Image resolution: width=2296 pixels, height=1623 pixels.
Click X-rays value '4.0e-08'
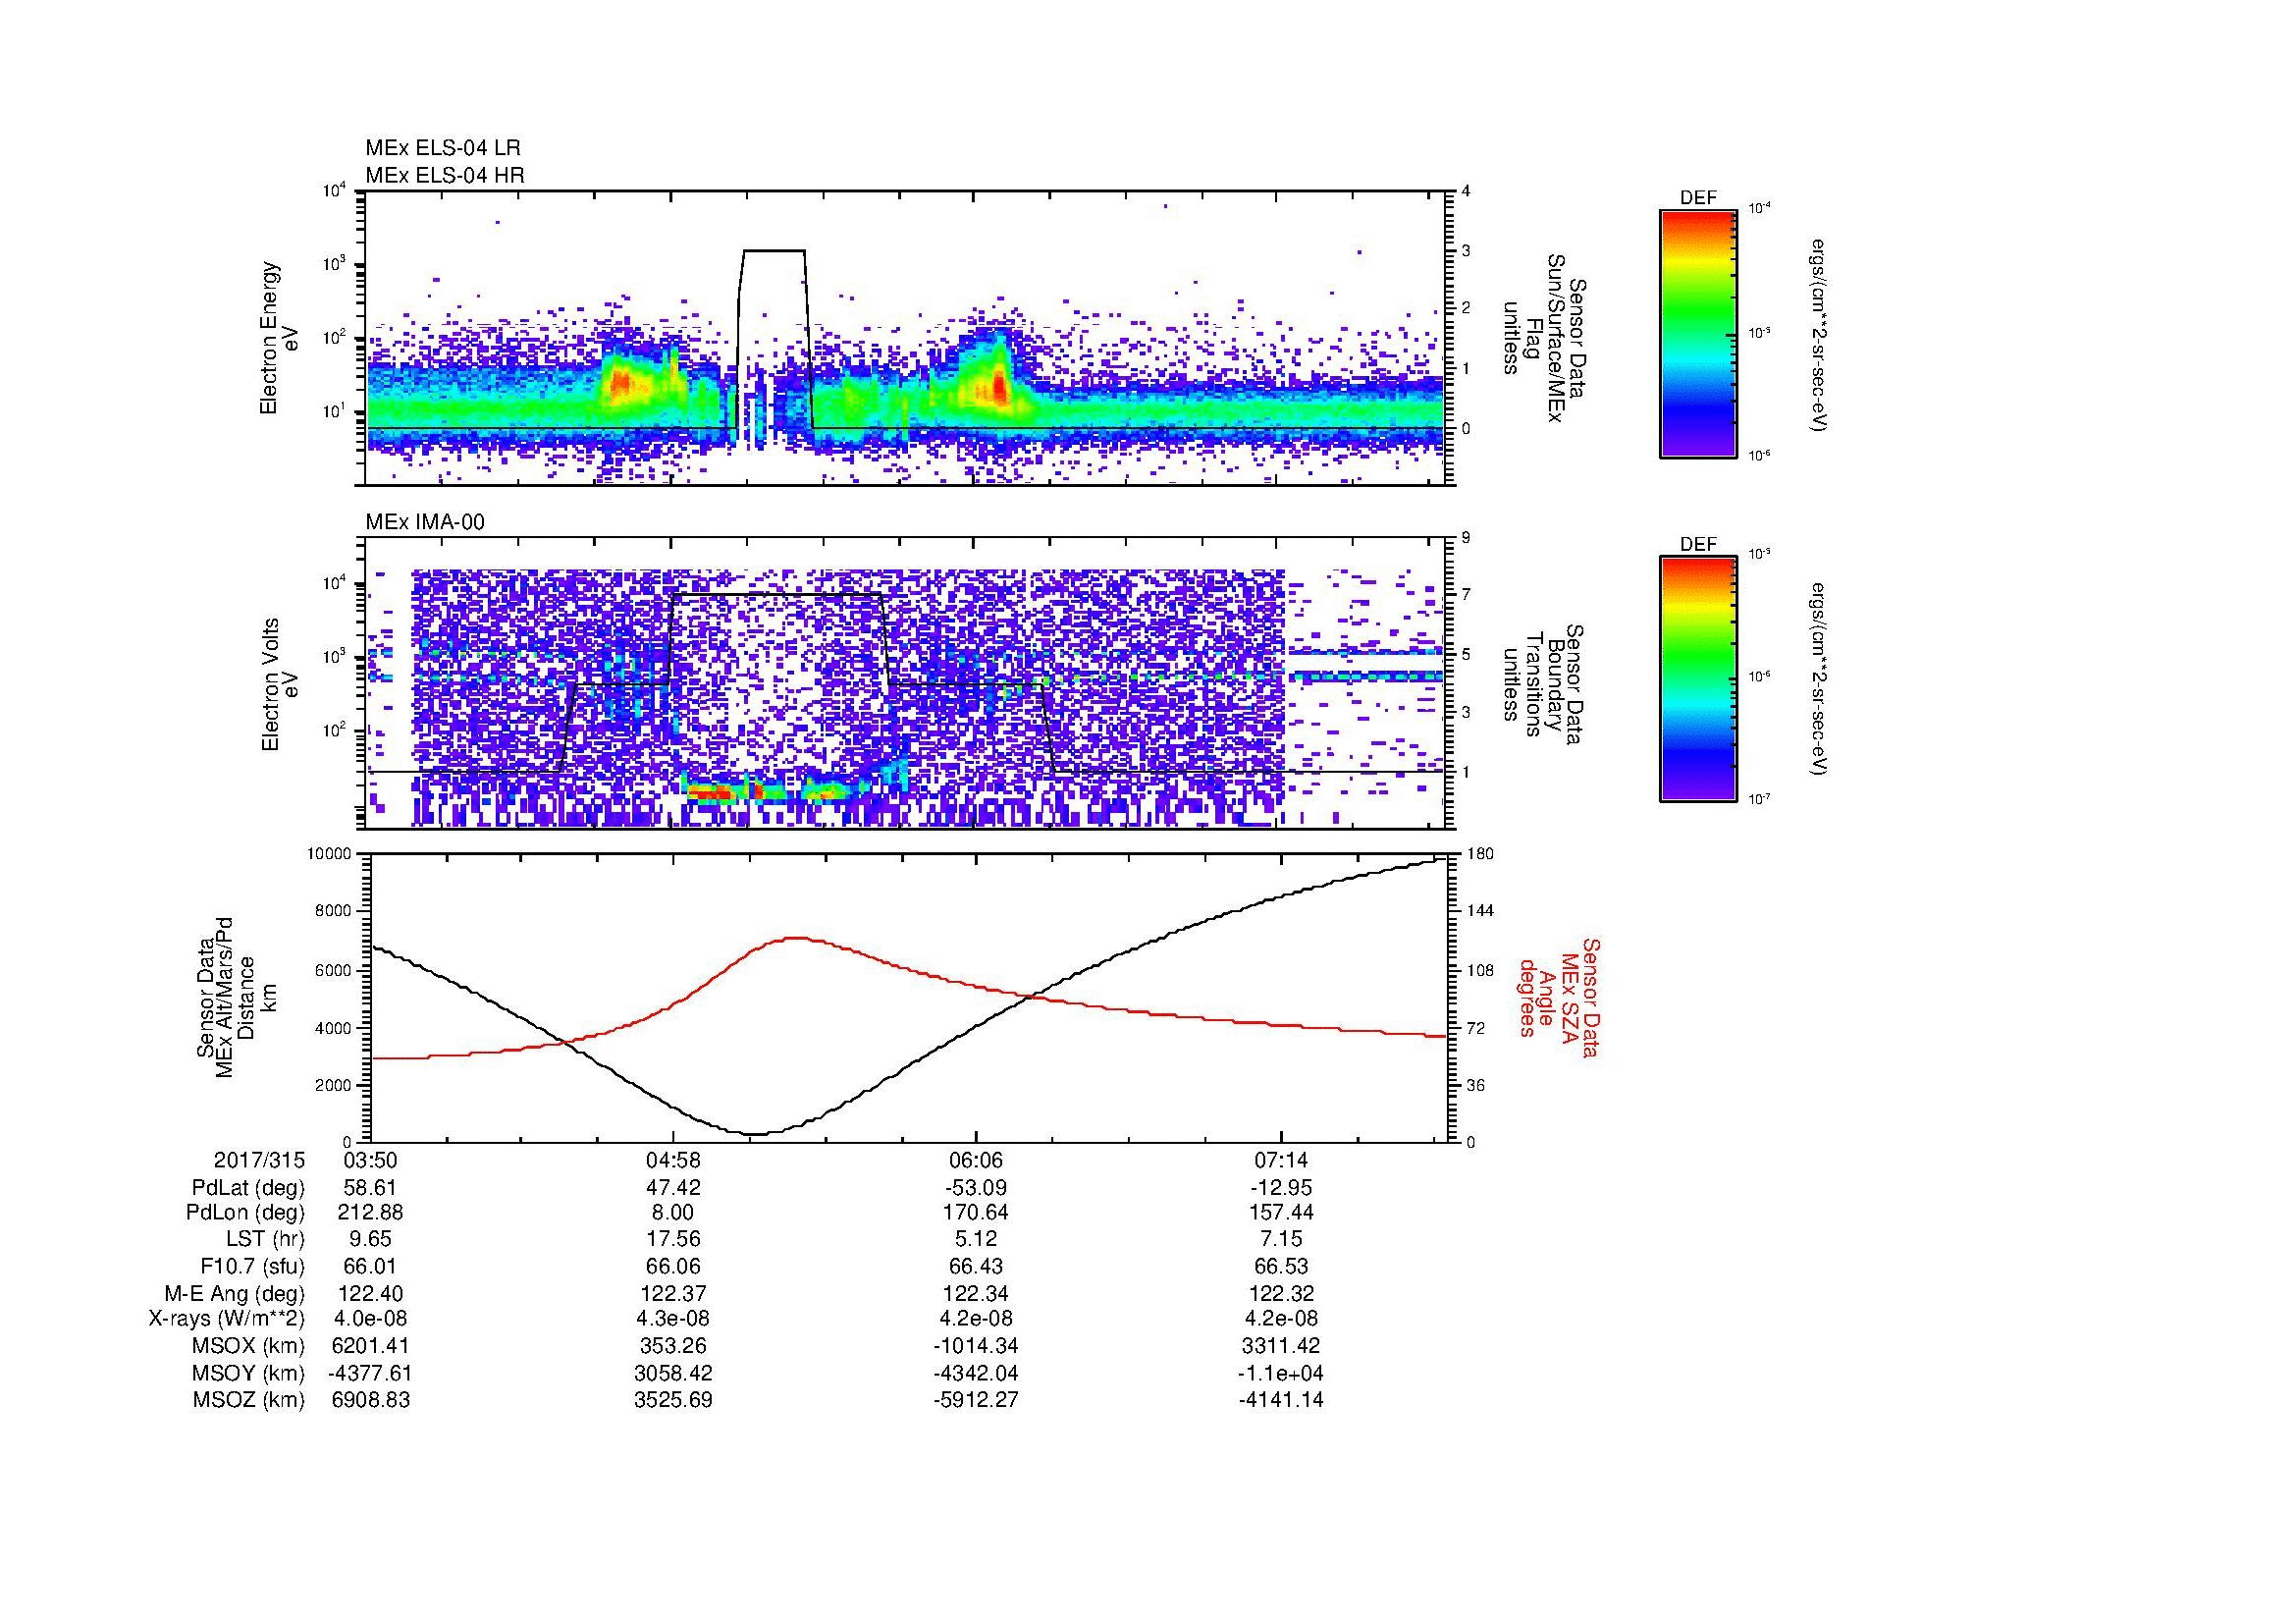371,1319
